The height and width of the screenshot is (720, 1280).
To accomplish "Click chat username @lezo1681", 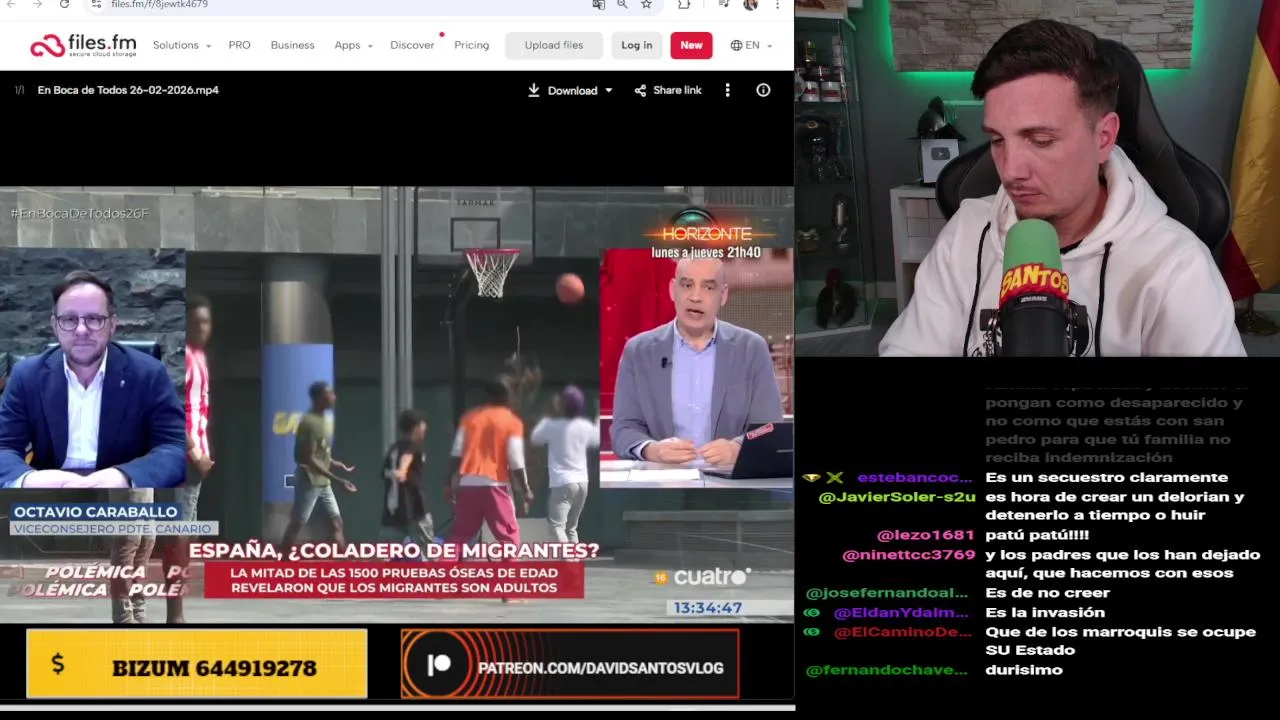I will 925,535.
